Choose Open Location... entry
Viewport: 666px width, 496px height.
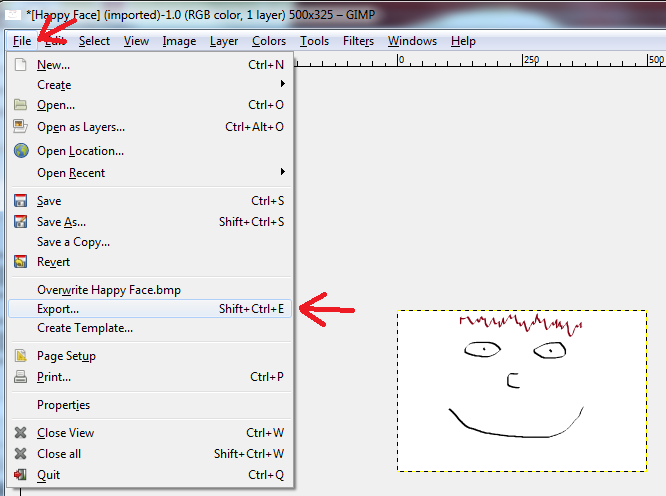pyautogui.click(x=150, y=151)
